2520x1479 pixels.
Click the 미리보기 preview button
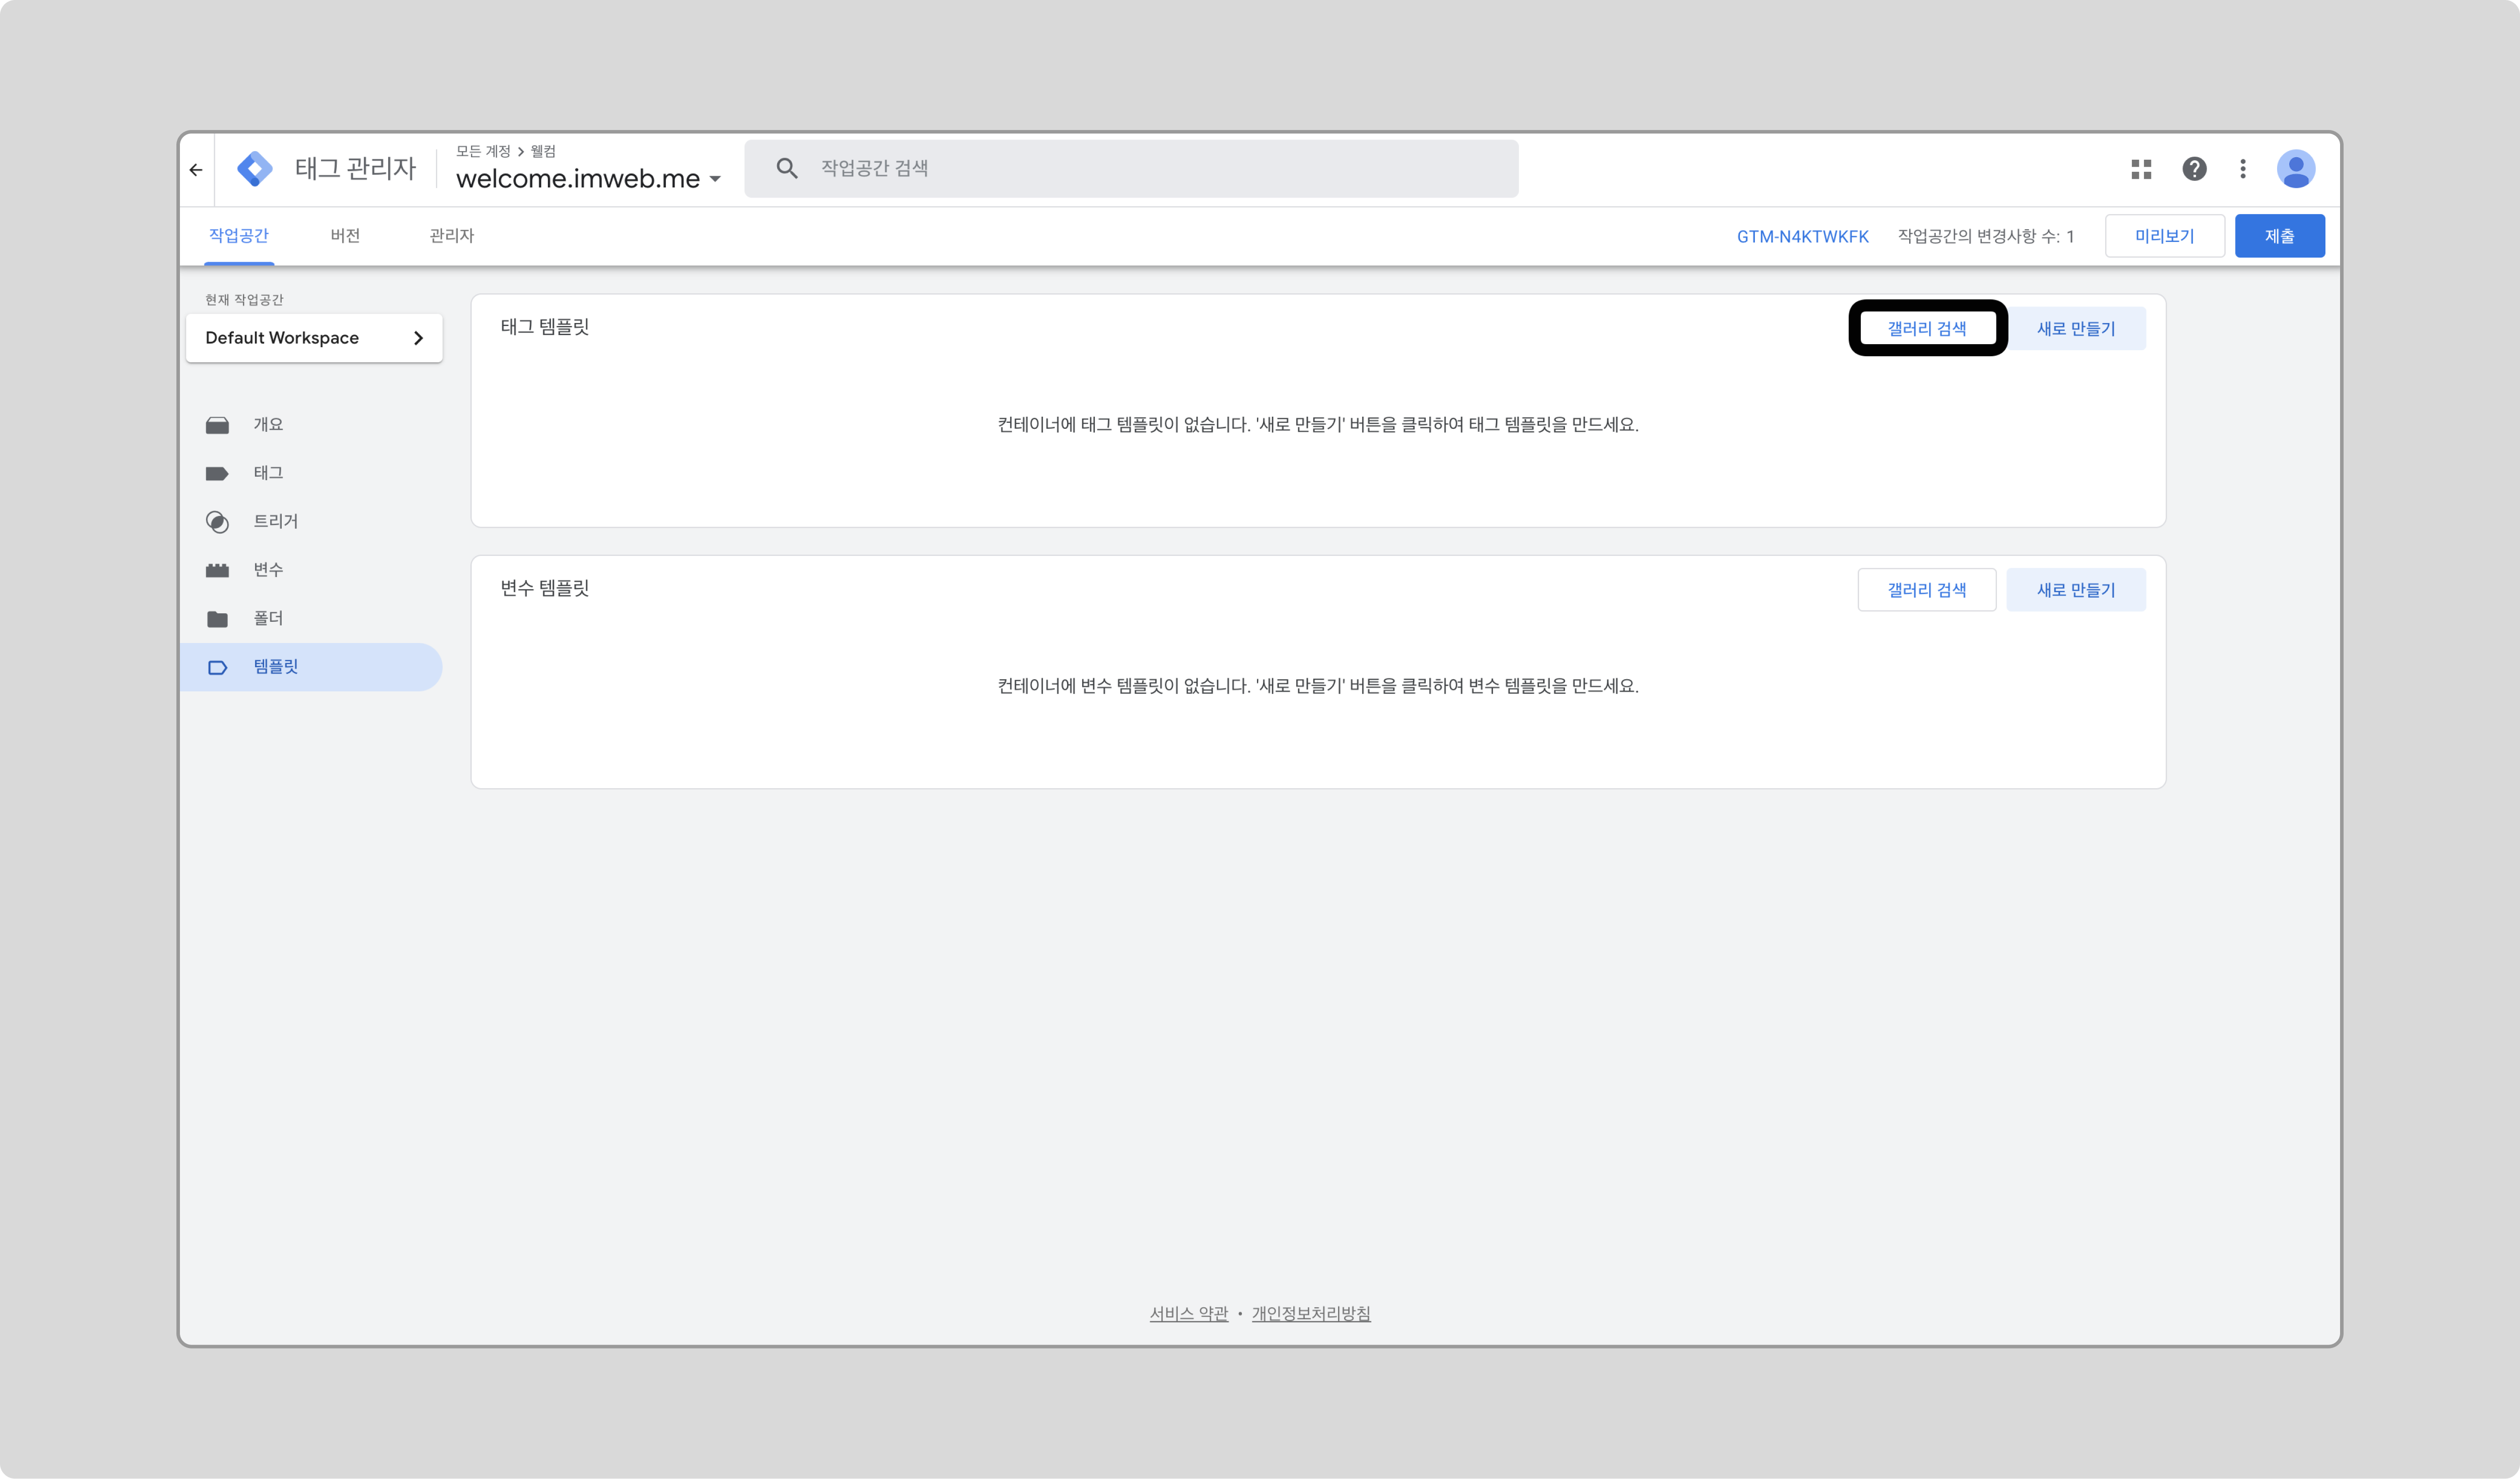click(x=2164, y=236)
